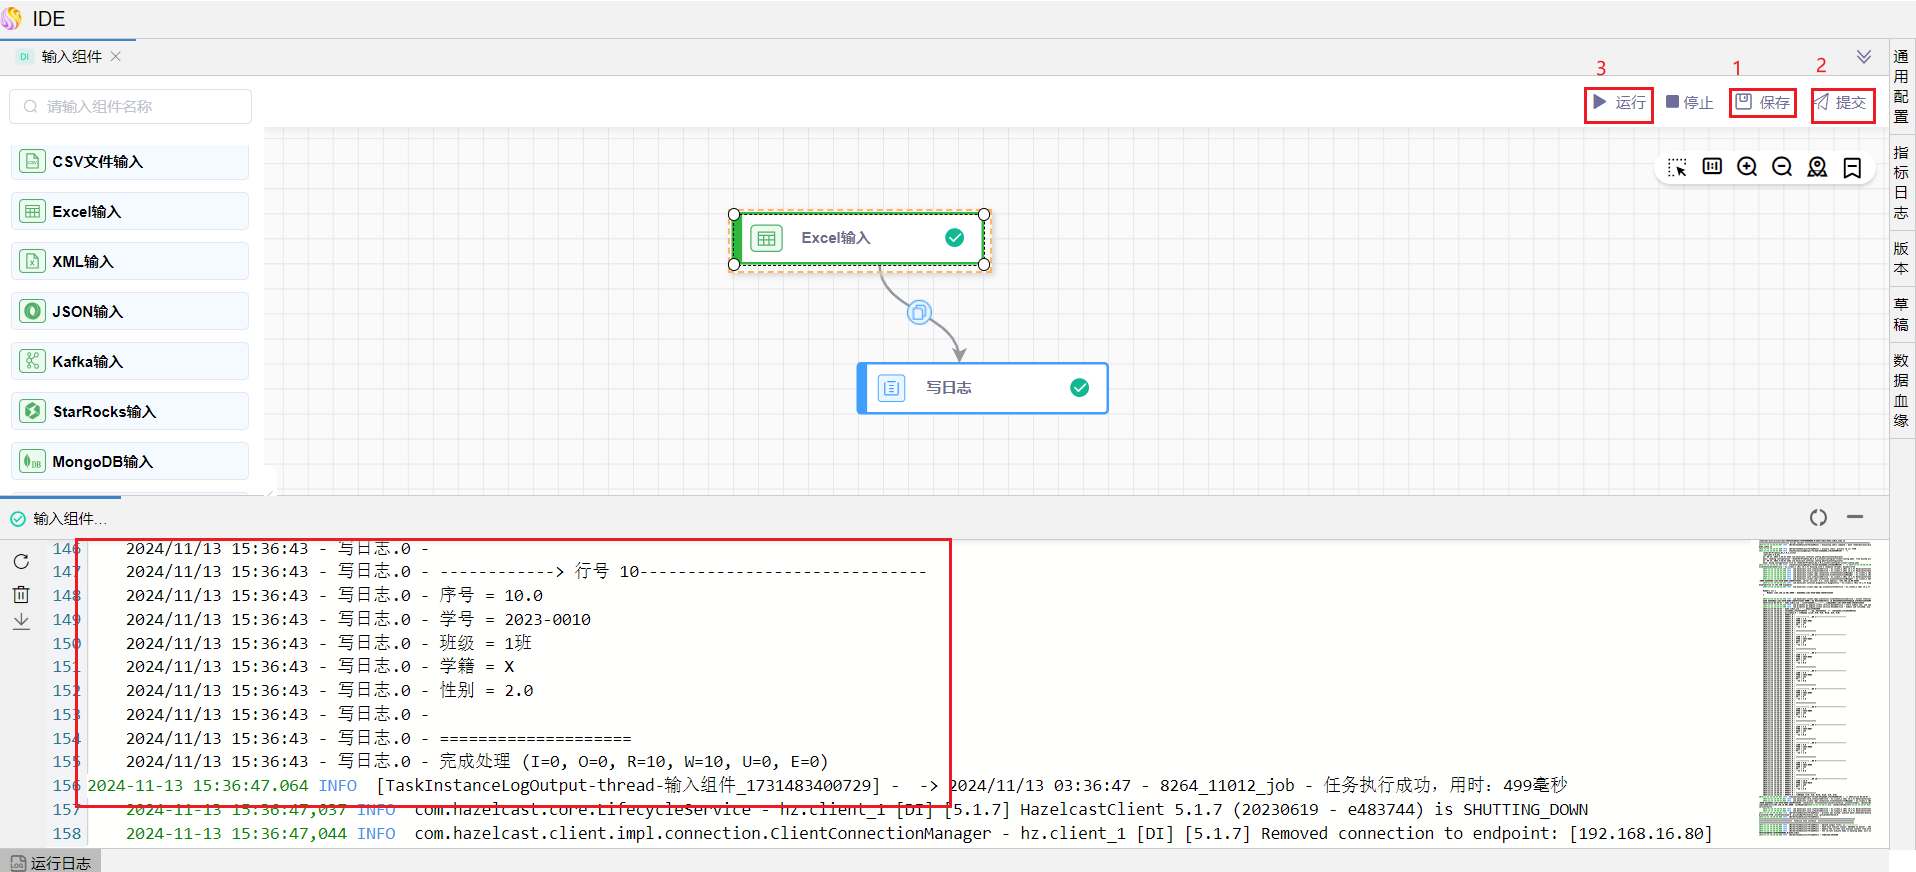Submit the workflow with 提交 button
Viewport: 1916px width, 872px height.
pyautogui.click(x=1842, y=103)
